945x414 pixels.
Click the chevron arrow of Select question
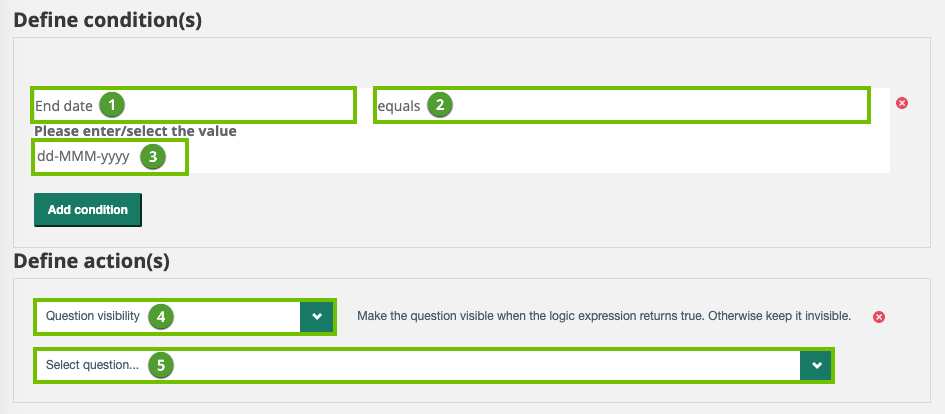tap(817, 366)
